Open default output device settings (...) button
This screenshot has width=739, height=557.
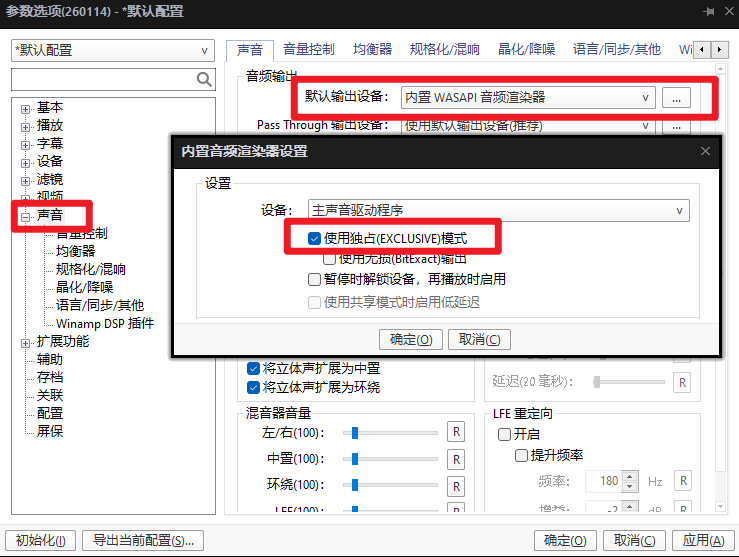point(676,98)
